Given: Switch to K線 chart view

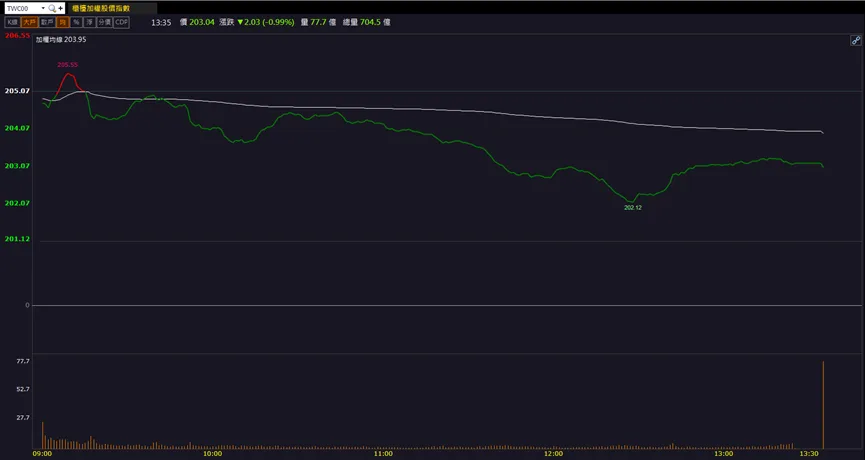Looking at the screenshot, I should click(12, 23).
